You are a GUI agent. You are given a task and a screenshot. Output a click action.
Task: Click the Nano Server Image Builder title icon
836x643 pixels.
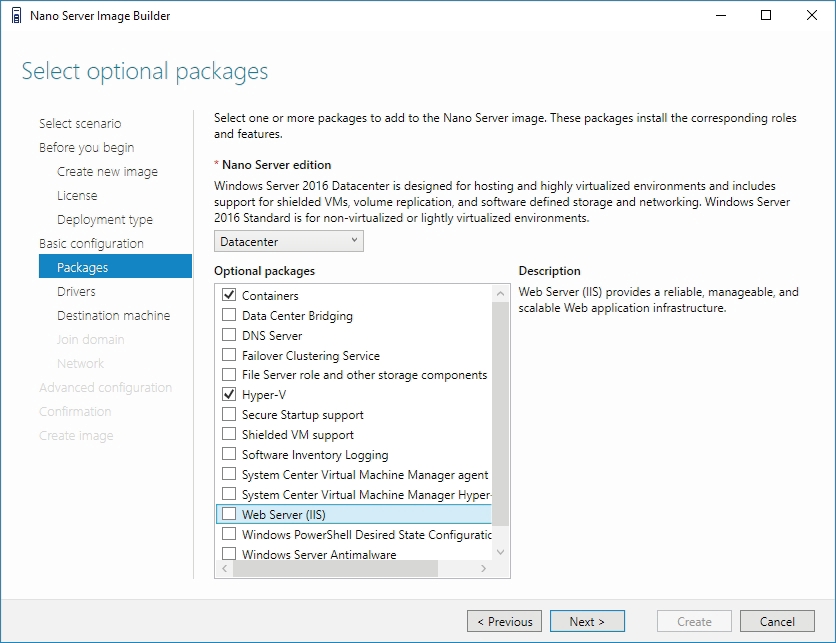(x=16, y=16)
